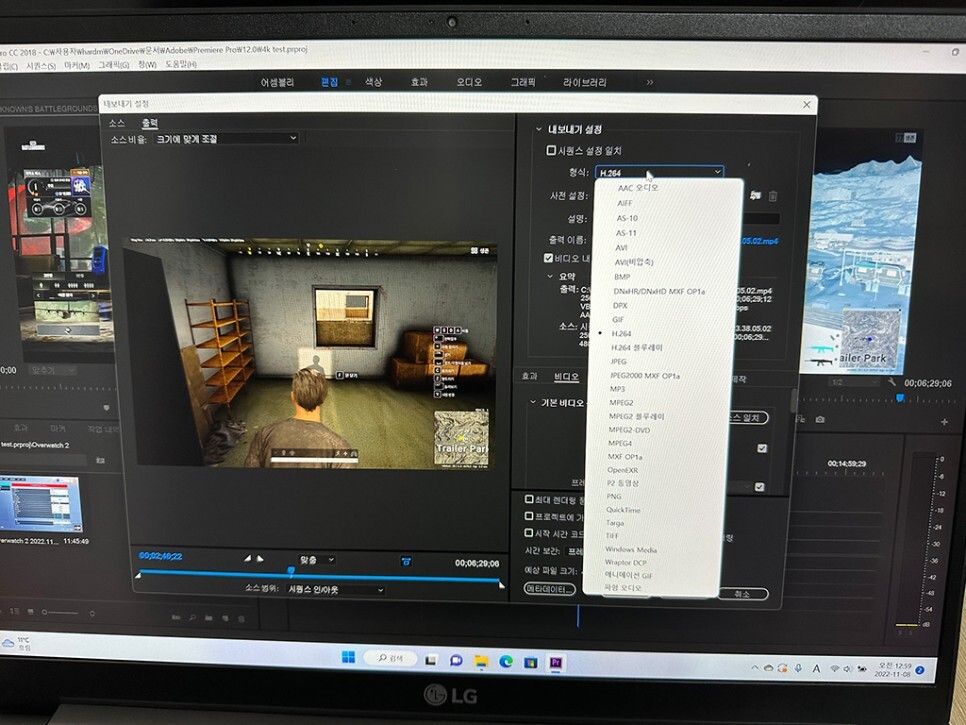Toggle the 시작 시간 코드 설정 checkbox
This screenshot has width=966, height=725.
[529, 532]
